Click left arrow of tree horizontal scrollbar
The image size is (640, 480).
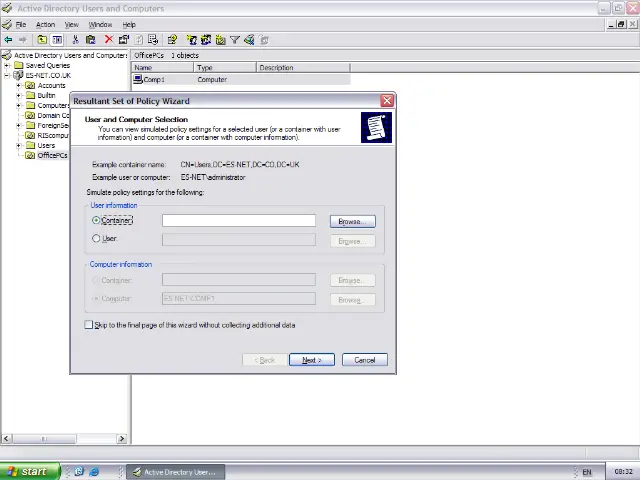[x=6, y=438]
